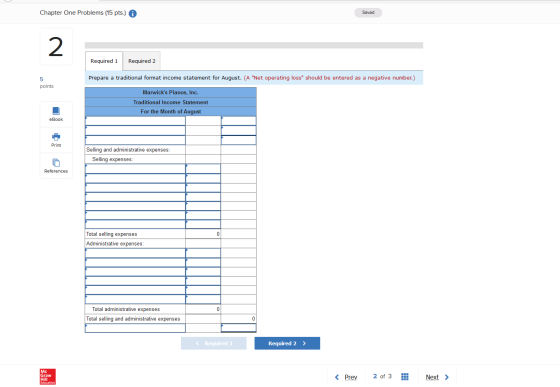The height and width of the screenshot is (387, 560).
Task: Open the question grid navigator icon
Action: tap(405, 377)
